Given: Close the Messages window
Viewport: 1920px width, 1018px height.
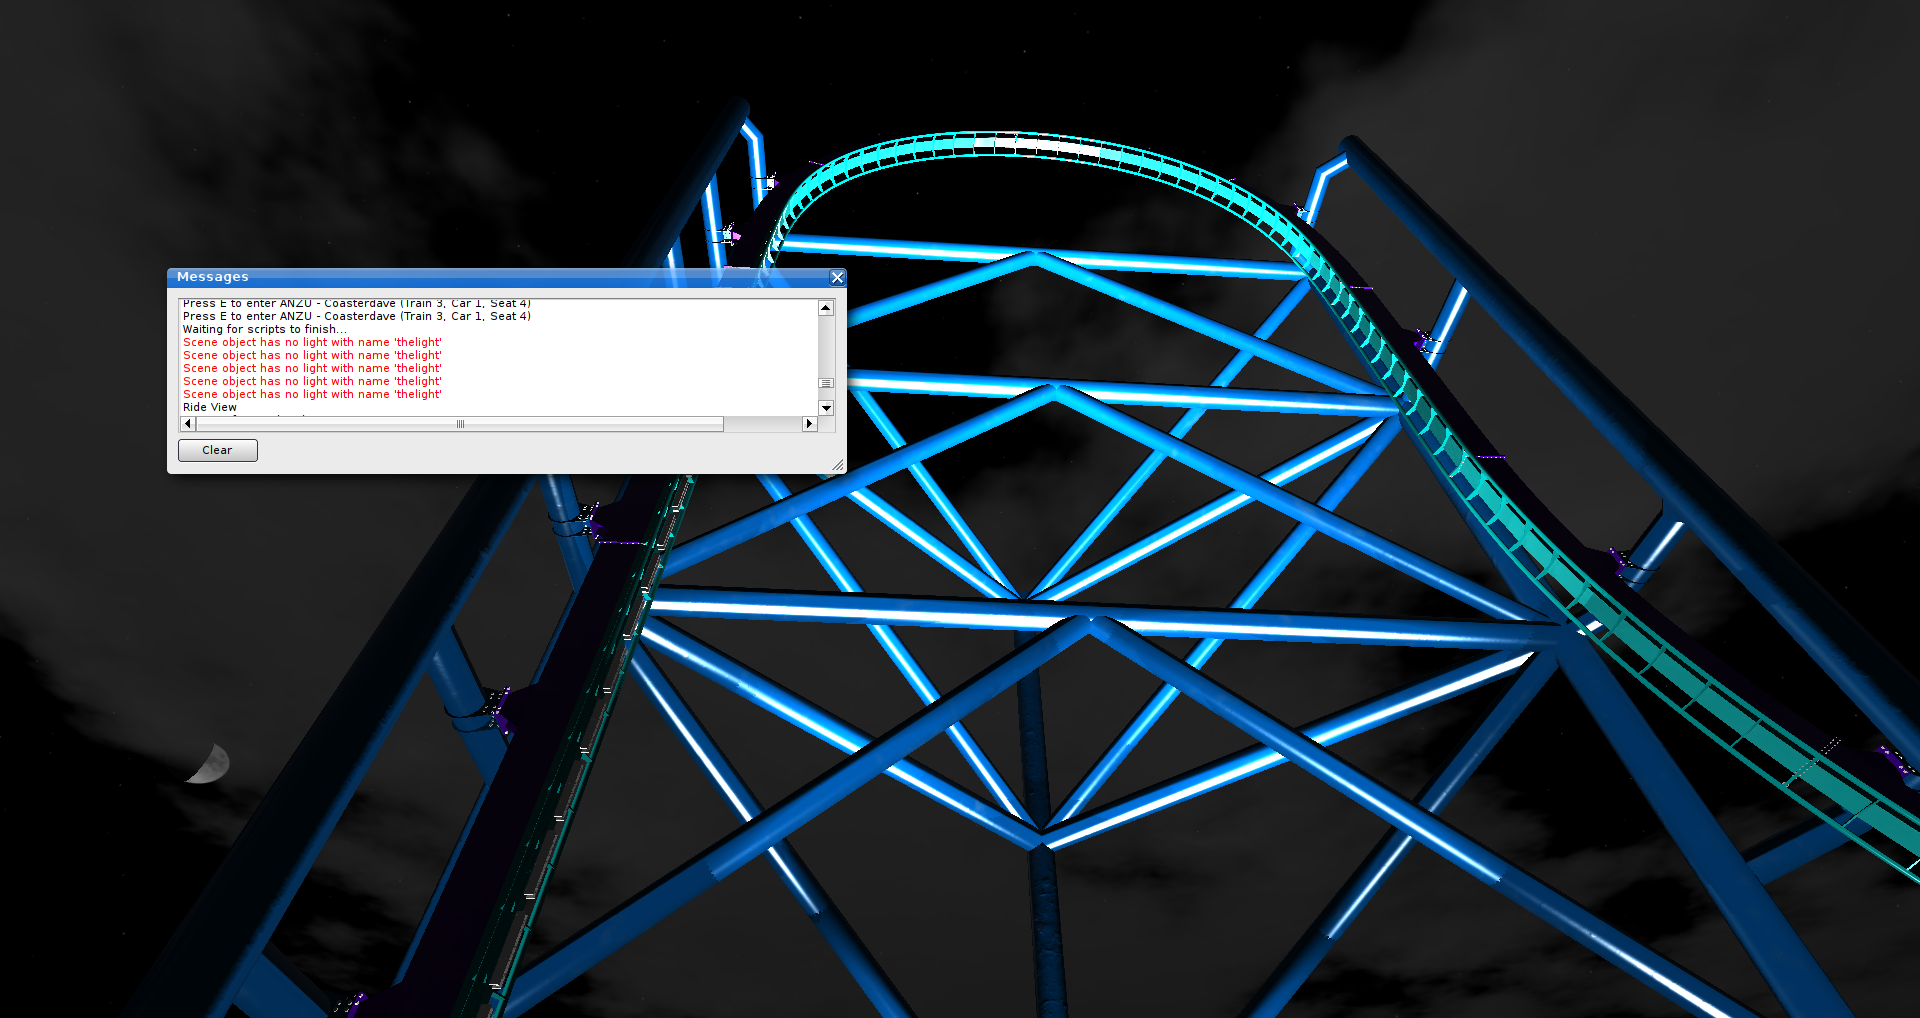Looking at the screenshot, I should click(x=837, y=278).
